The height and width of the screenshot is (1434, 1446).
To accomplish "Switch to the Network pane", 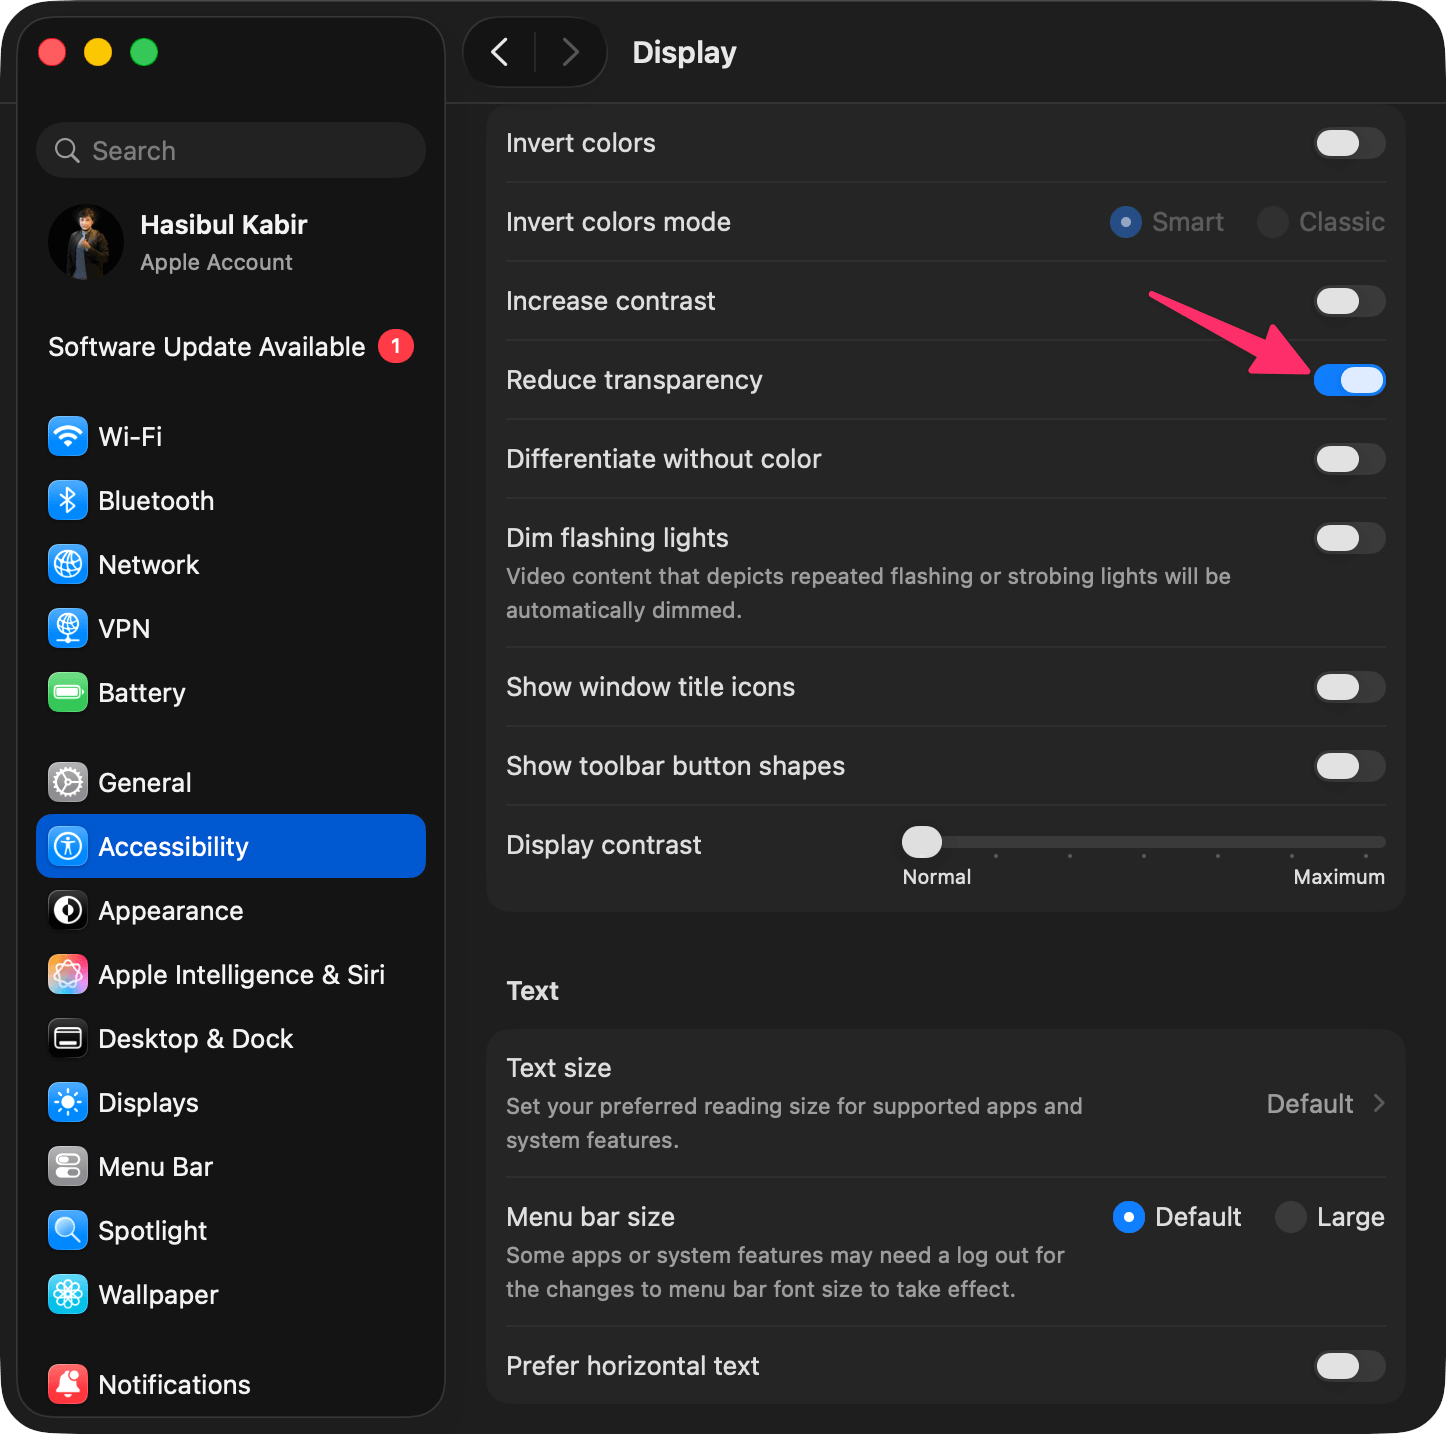I will pyautogui.click(x=231, y=564).
